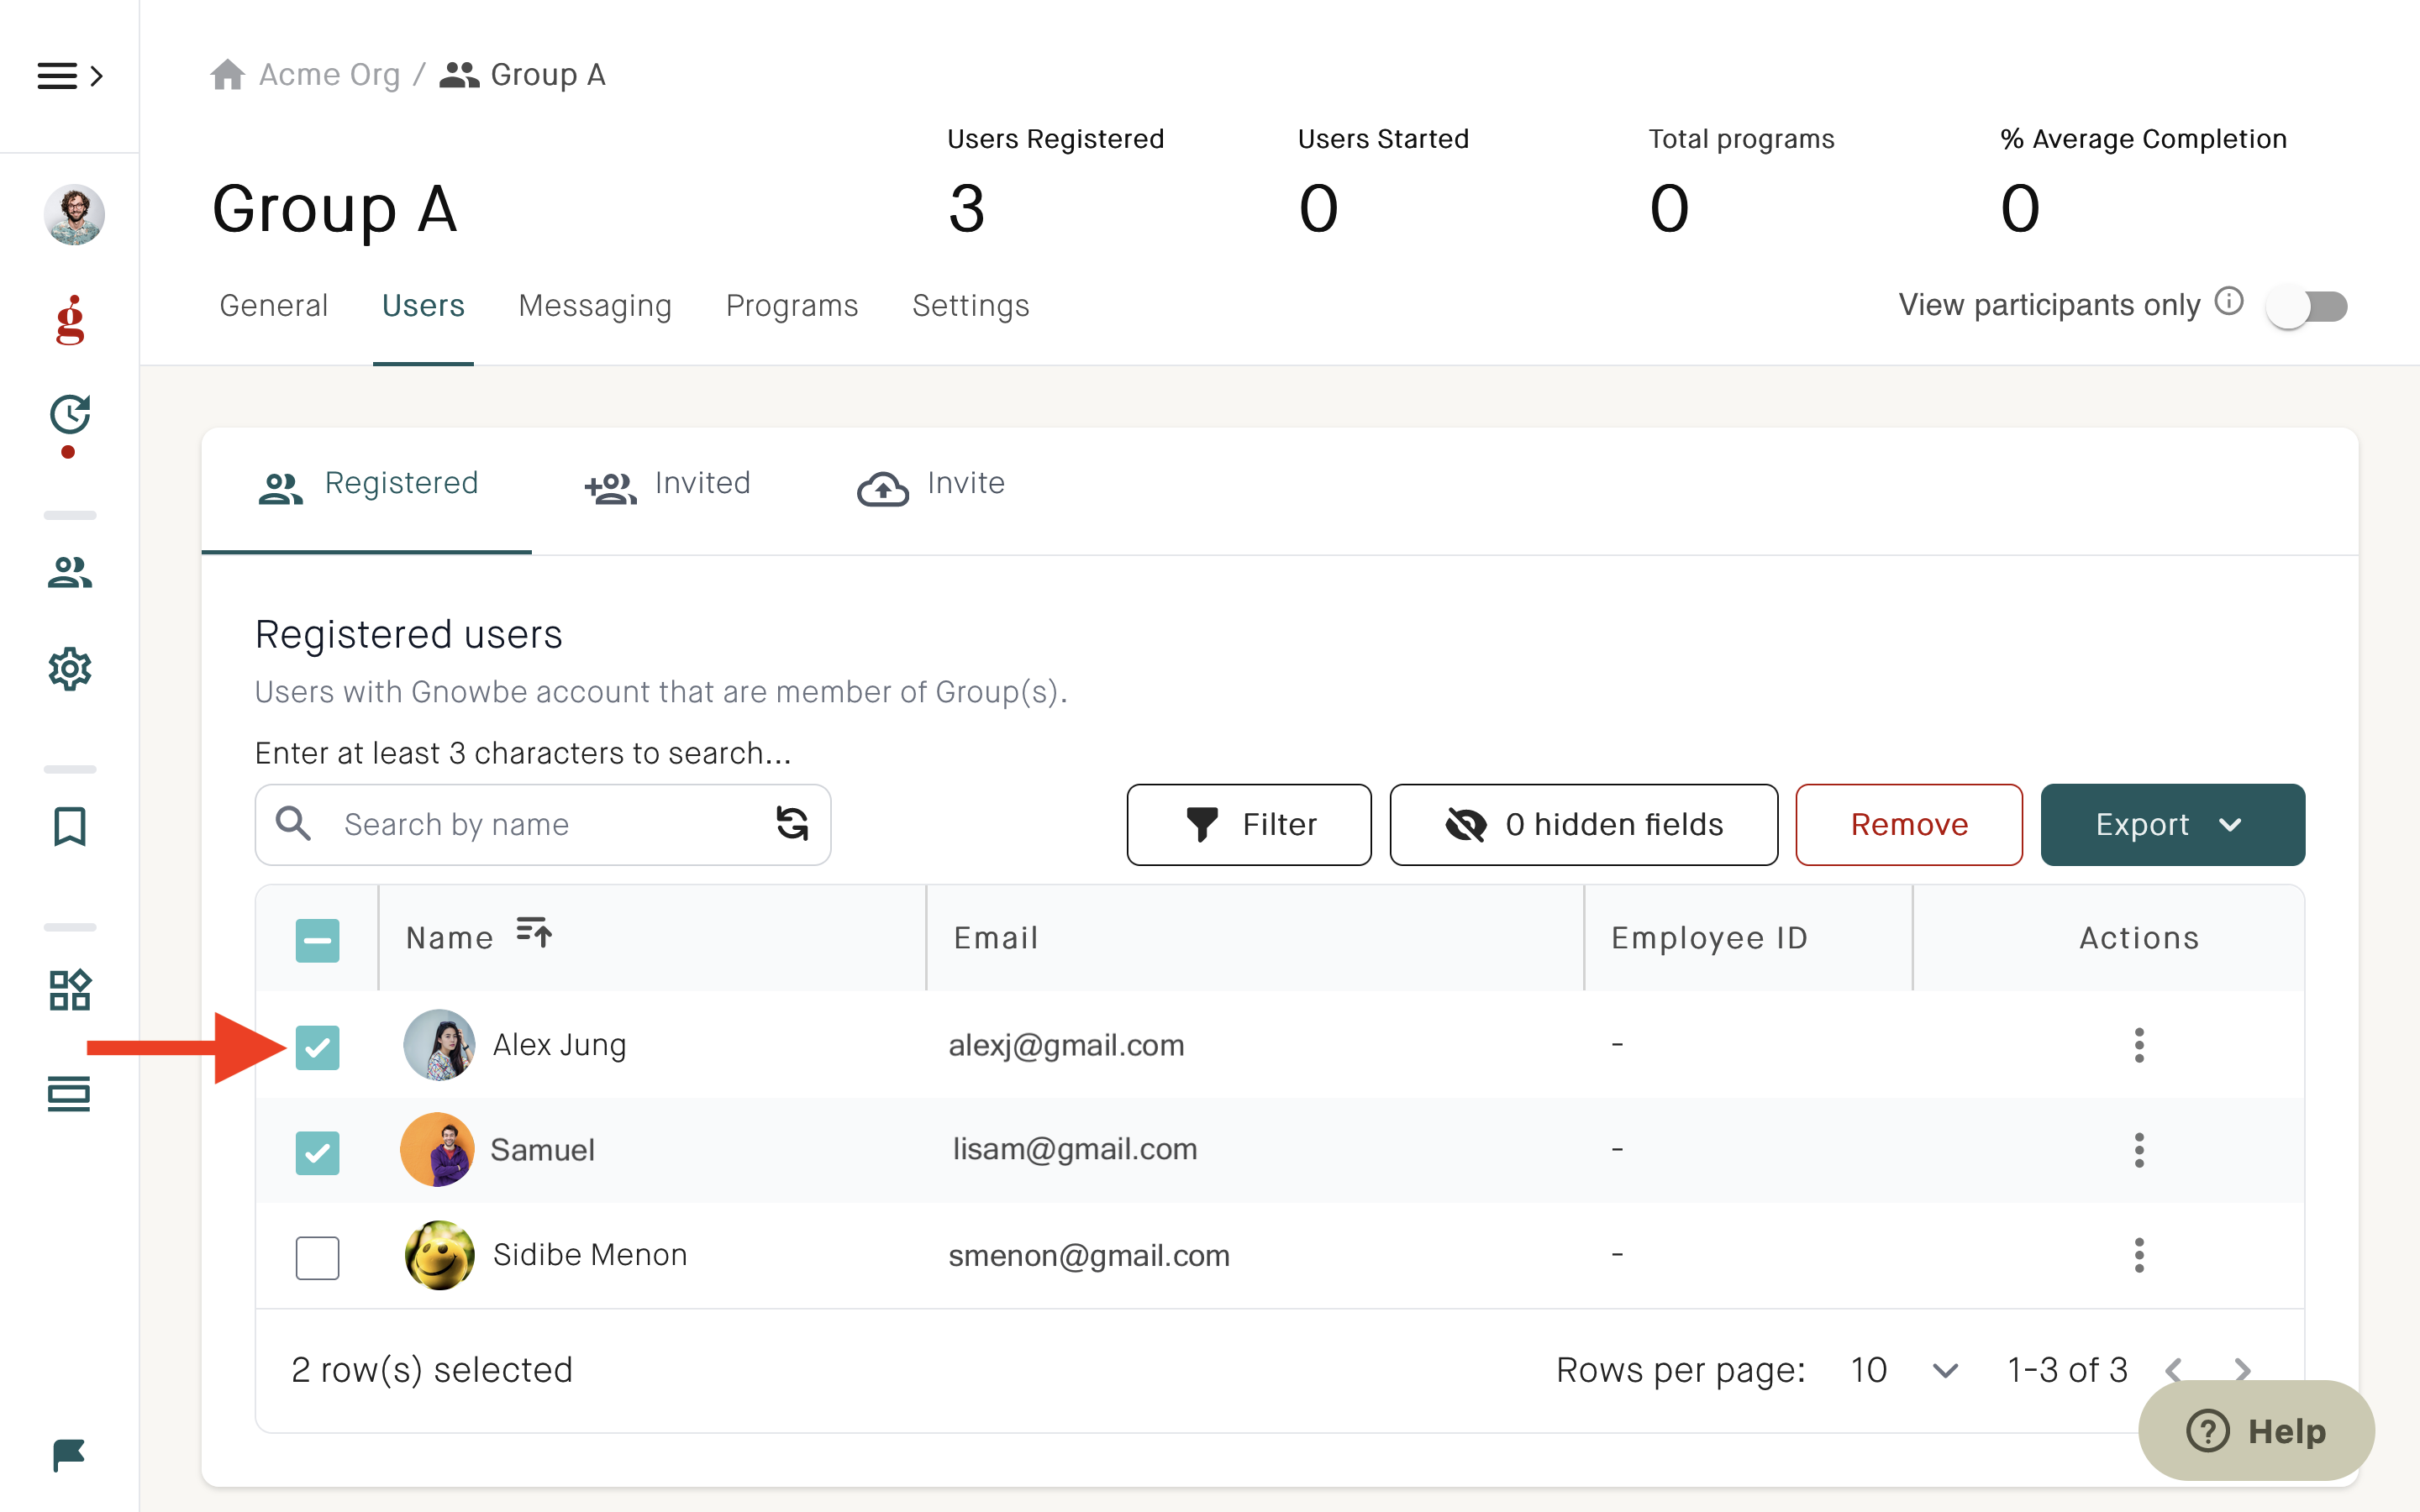Click Alex Jung's avatar
The width and height of the screenshot is (2420, 1512).
pyautogui.click(x=439, y=1045)
